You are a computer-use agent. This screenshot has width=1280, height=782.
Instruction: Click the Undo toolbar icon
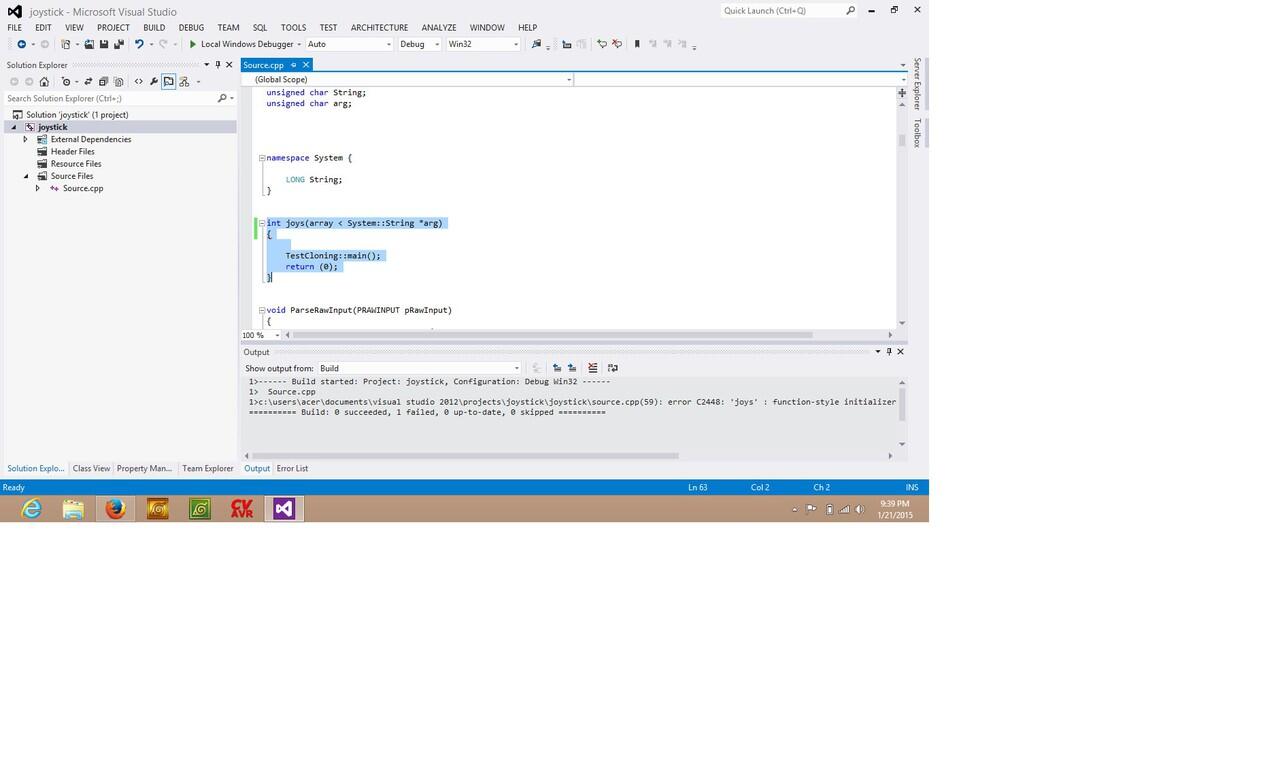(139, 44)
